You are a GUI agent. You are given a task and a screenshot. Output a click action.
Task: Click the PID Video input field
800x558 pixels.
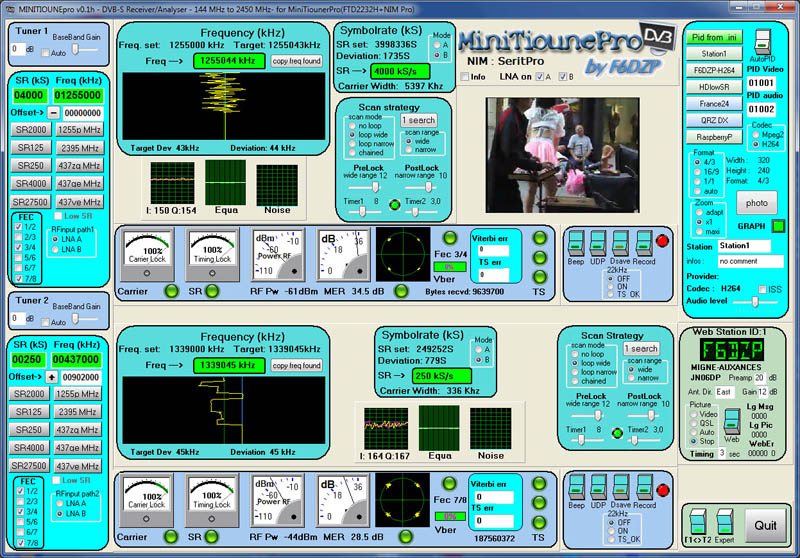[761, 83]
